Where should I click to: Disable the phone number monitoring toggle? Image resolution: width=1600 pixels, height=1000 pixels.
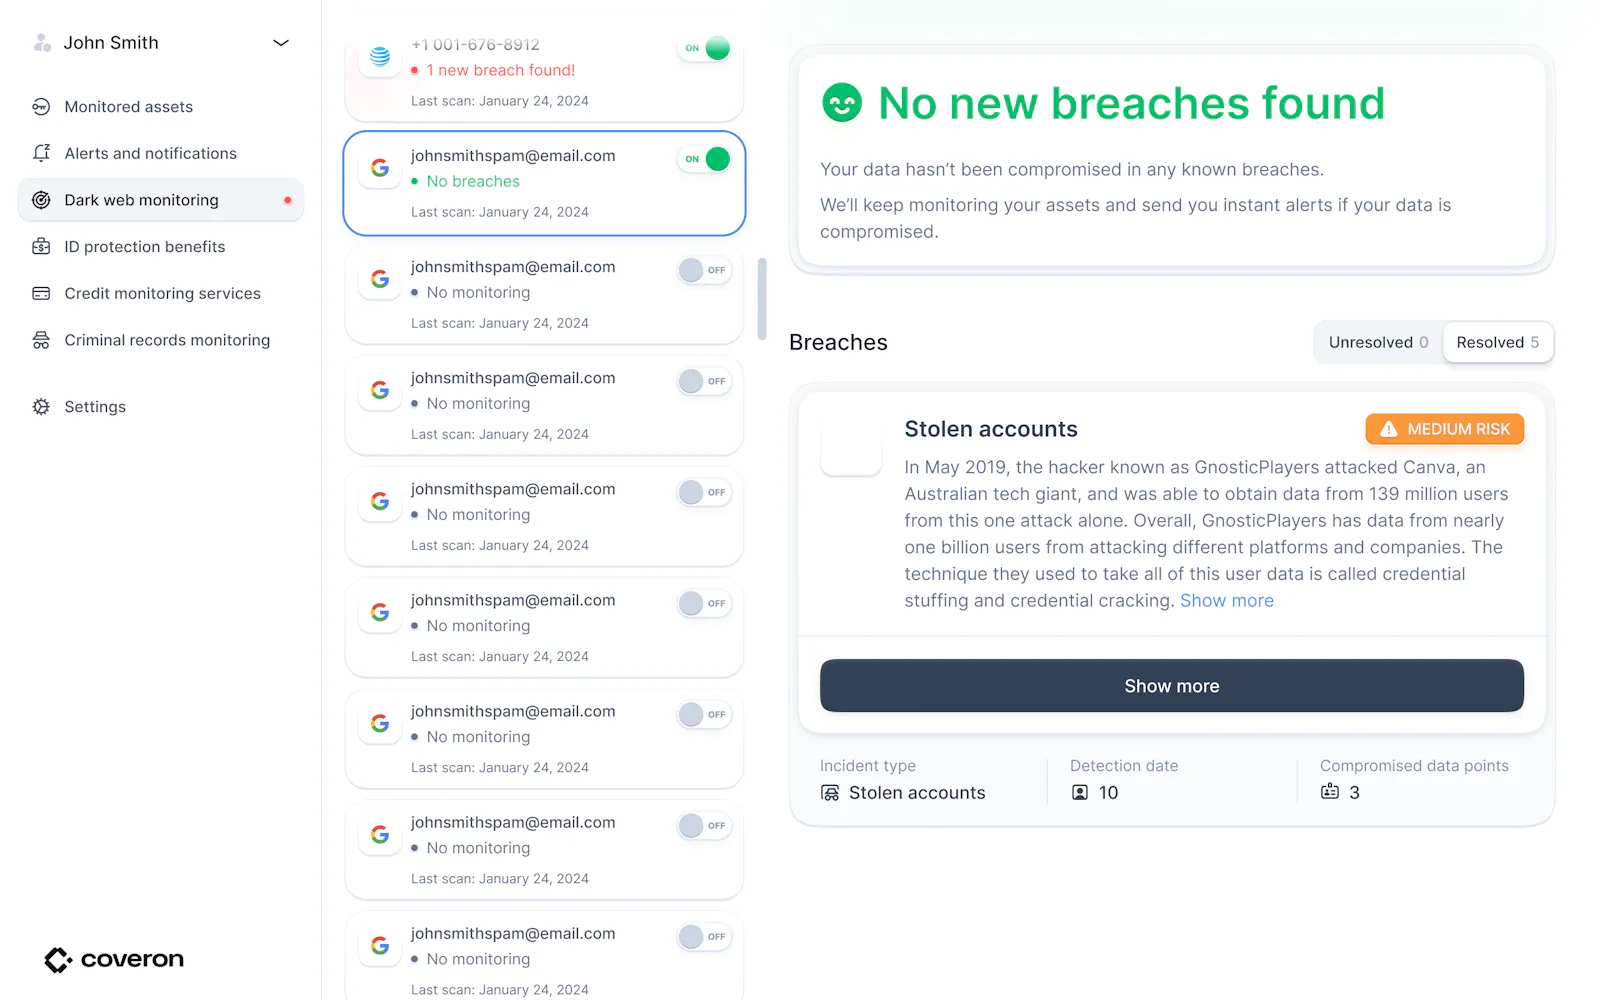(705, 48)
